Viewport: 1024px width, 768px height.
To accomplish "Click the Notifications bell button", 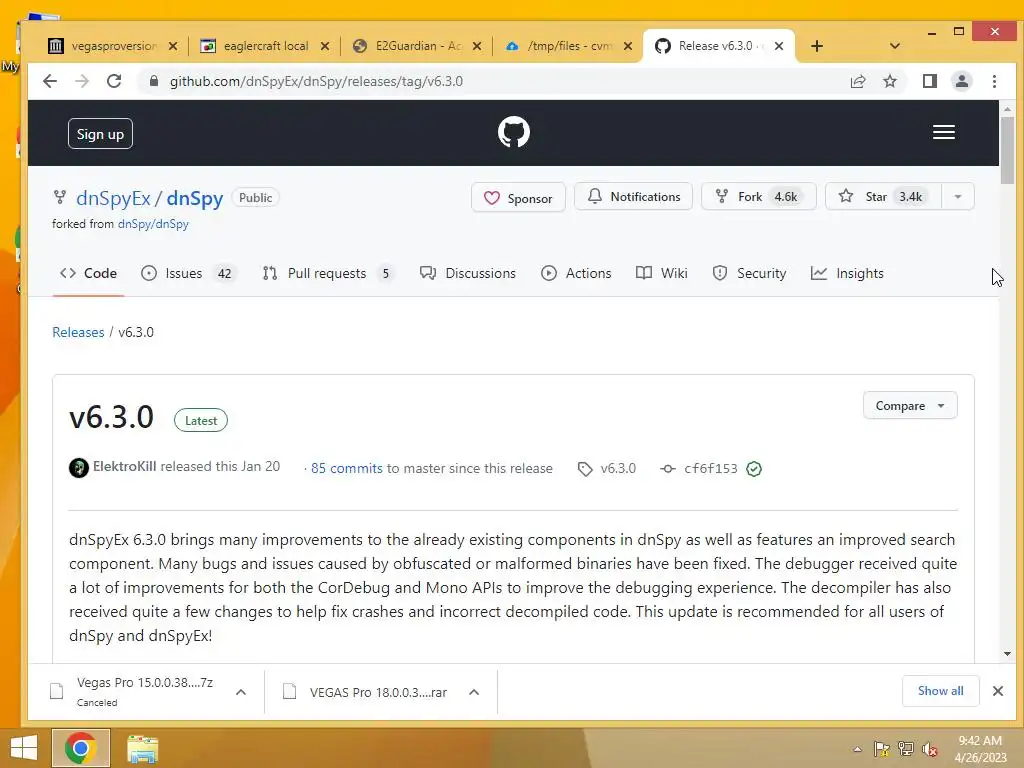I will 633,197.
